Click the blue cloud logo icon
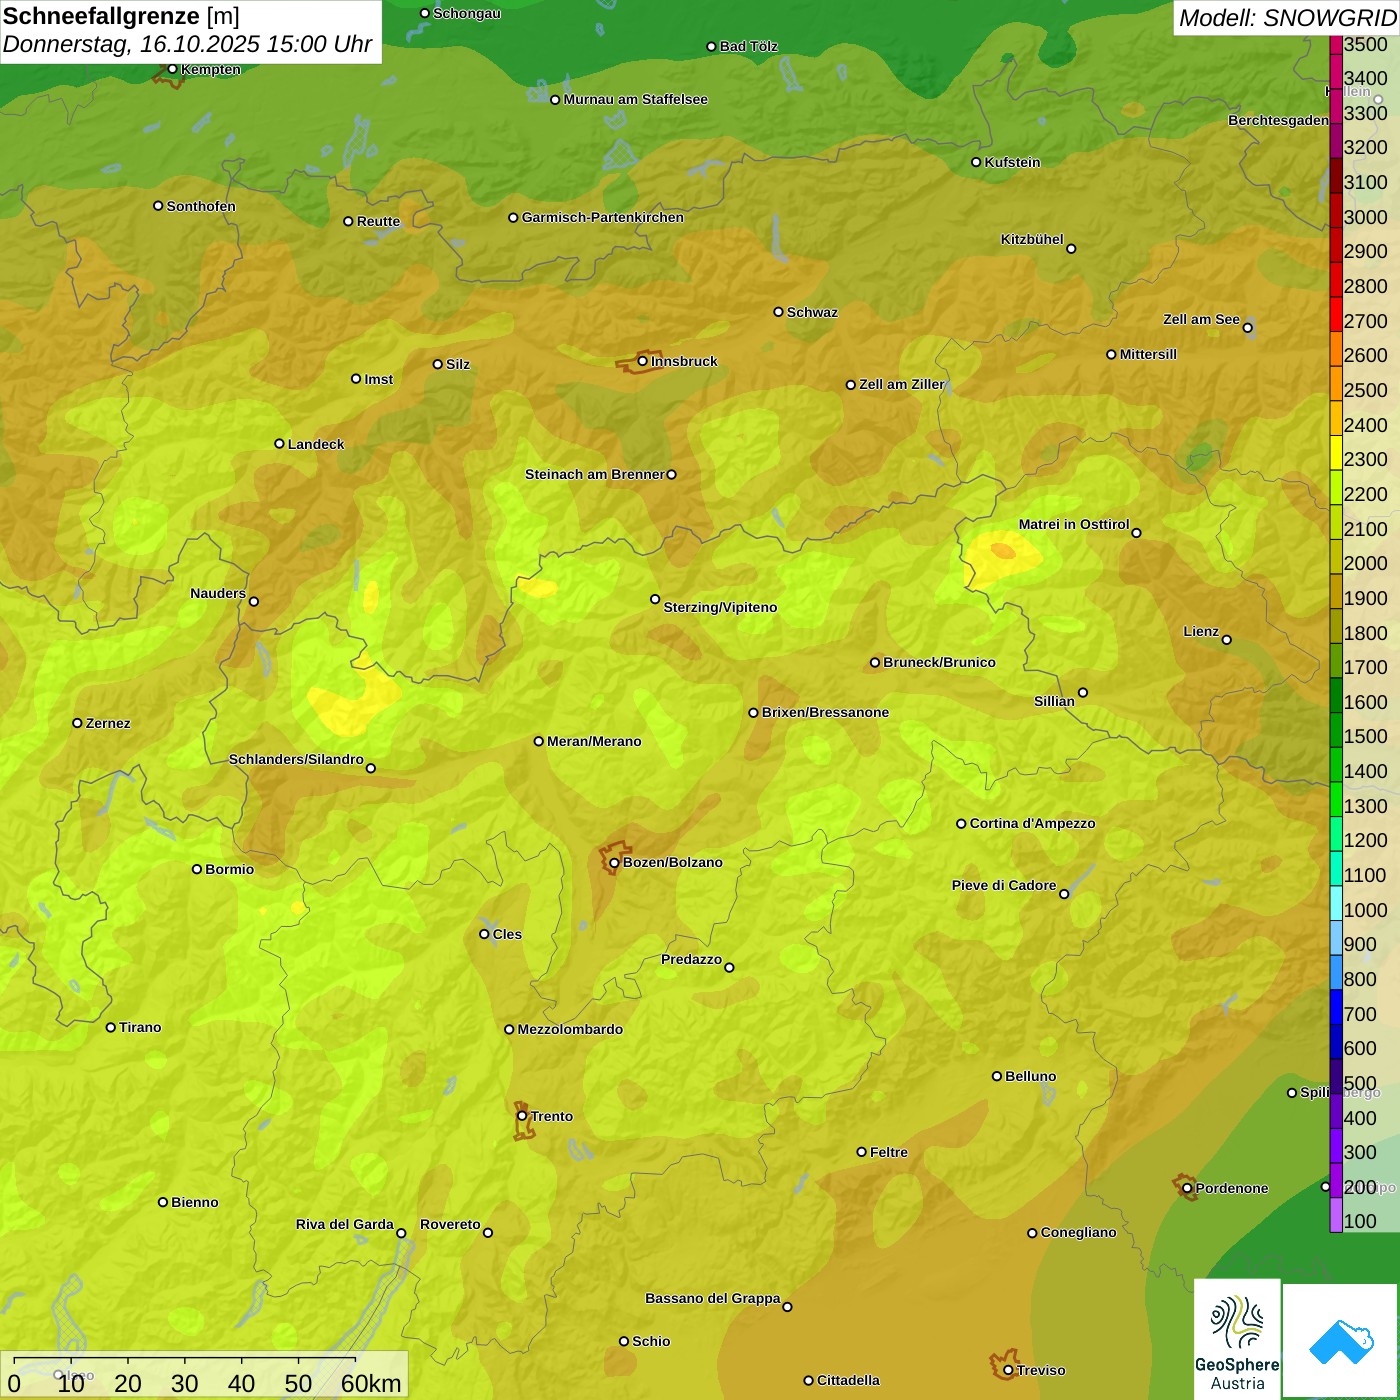 [1341, 1341]
